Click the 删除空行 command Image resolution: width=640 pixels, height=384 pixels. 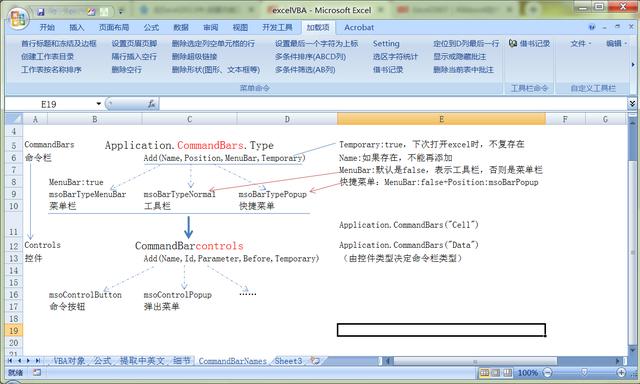coord(127,70)
